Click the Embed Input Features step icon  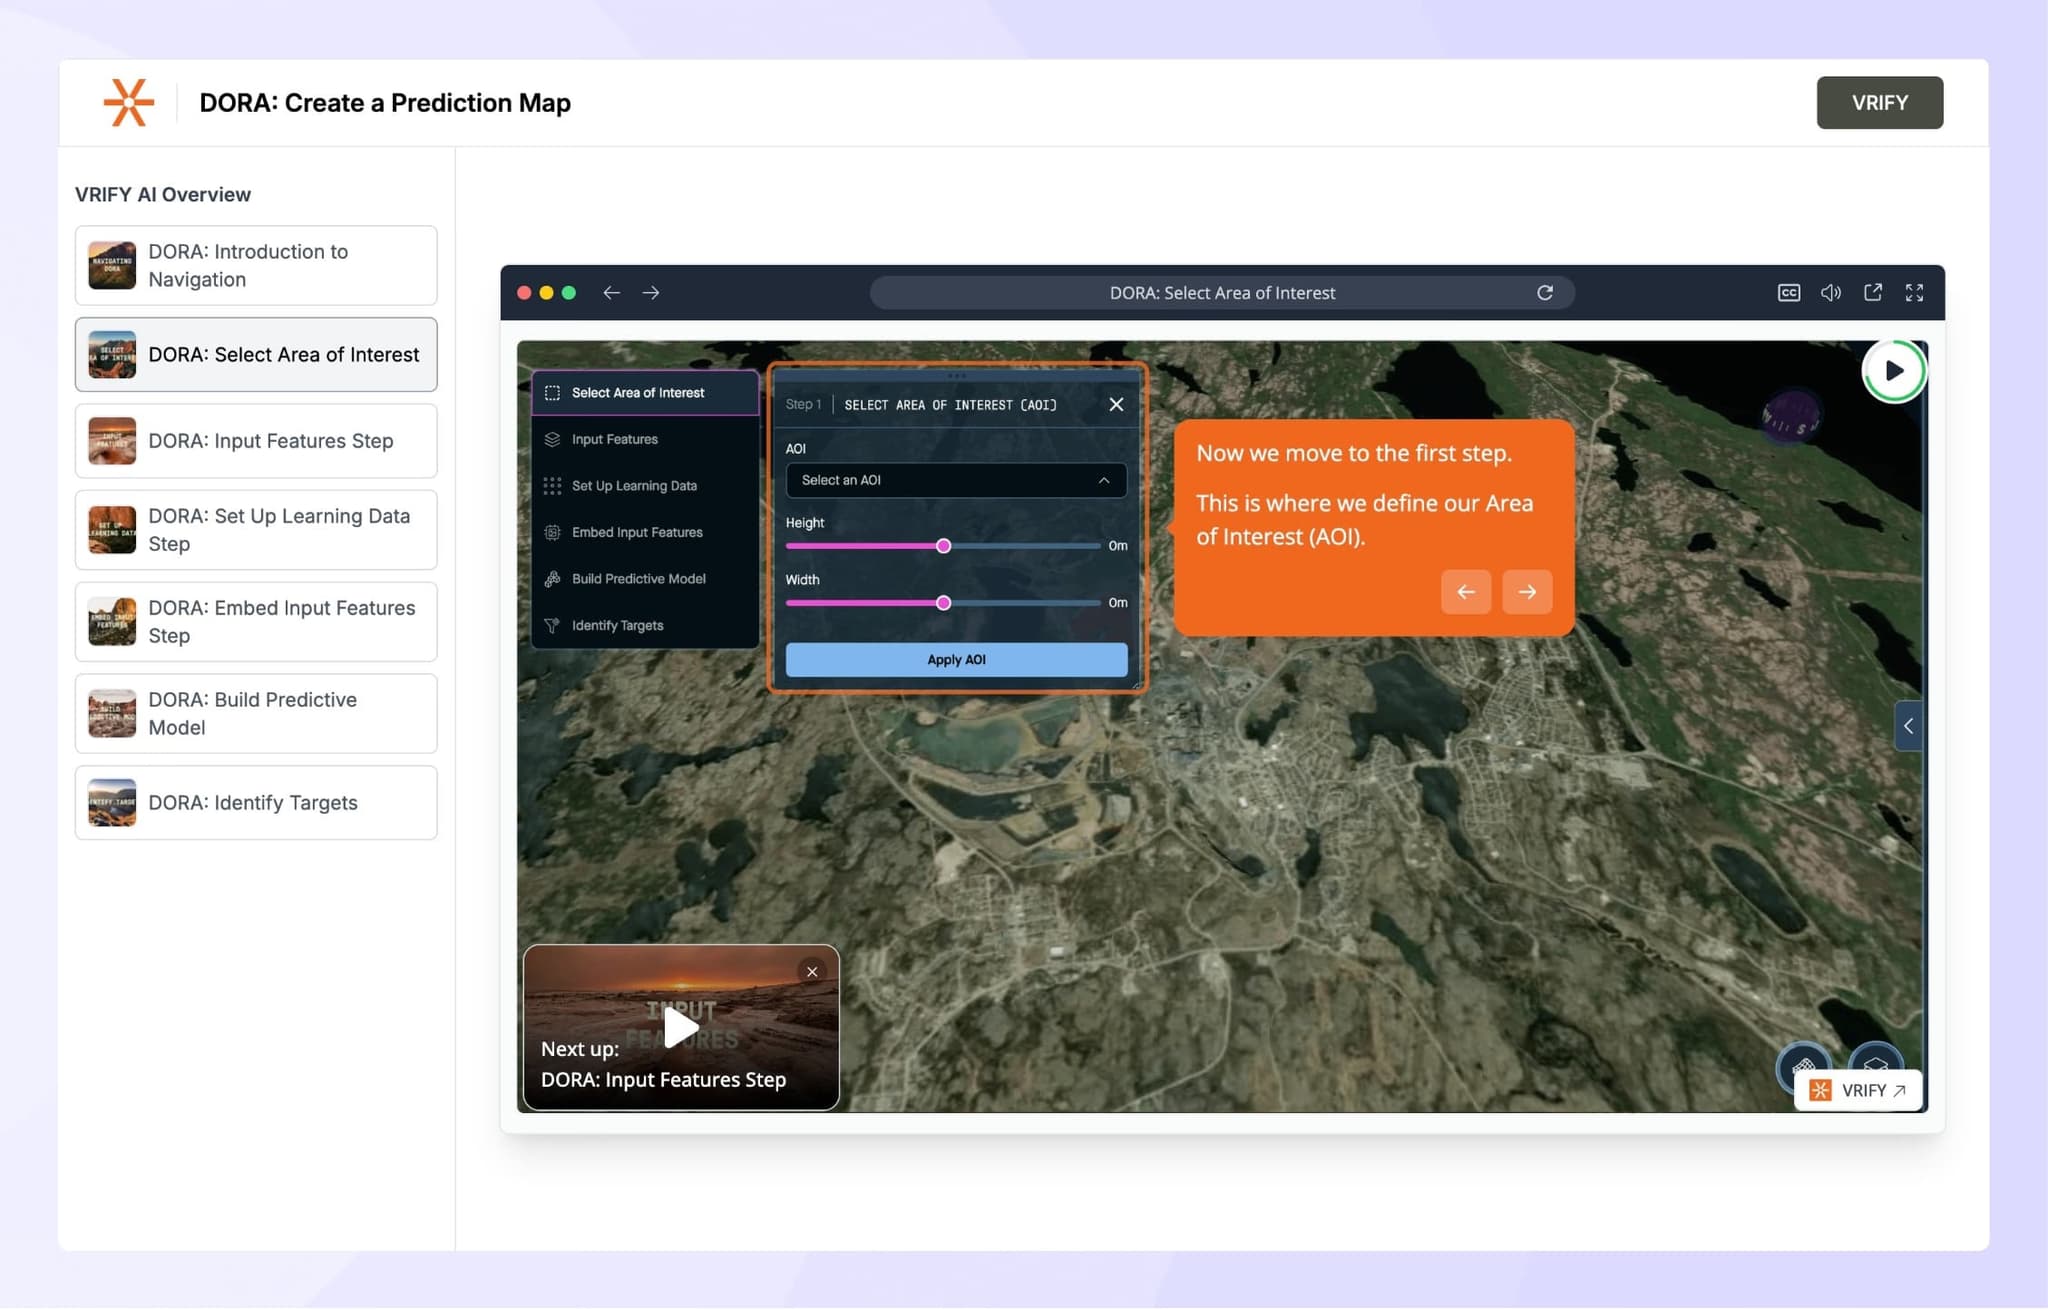coord(554,532)
